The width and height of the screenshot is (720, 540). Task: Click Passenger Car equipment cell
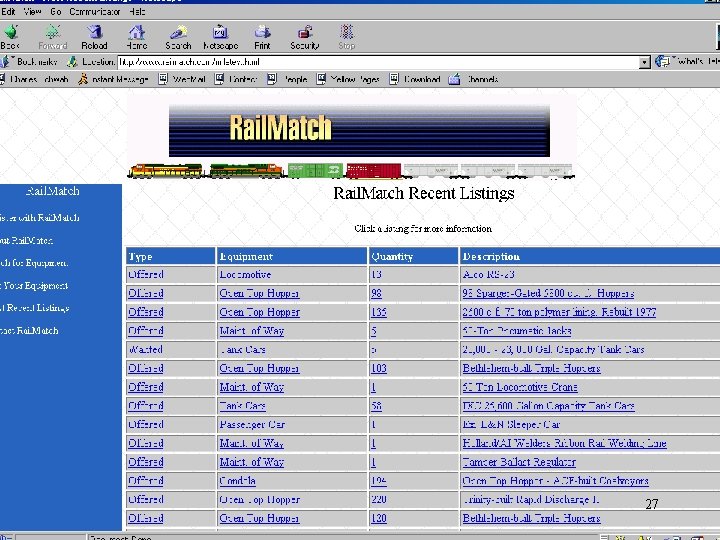pyautogui.click(x=292, y=424)
